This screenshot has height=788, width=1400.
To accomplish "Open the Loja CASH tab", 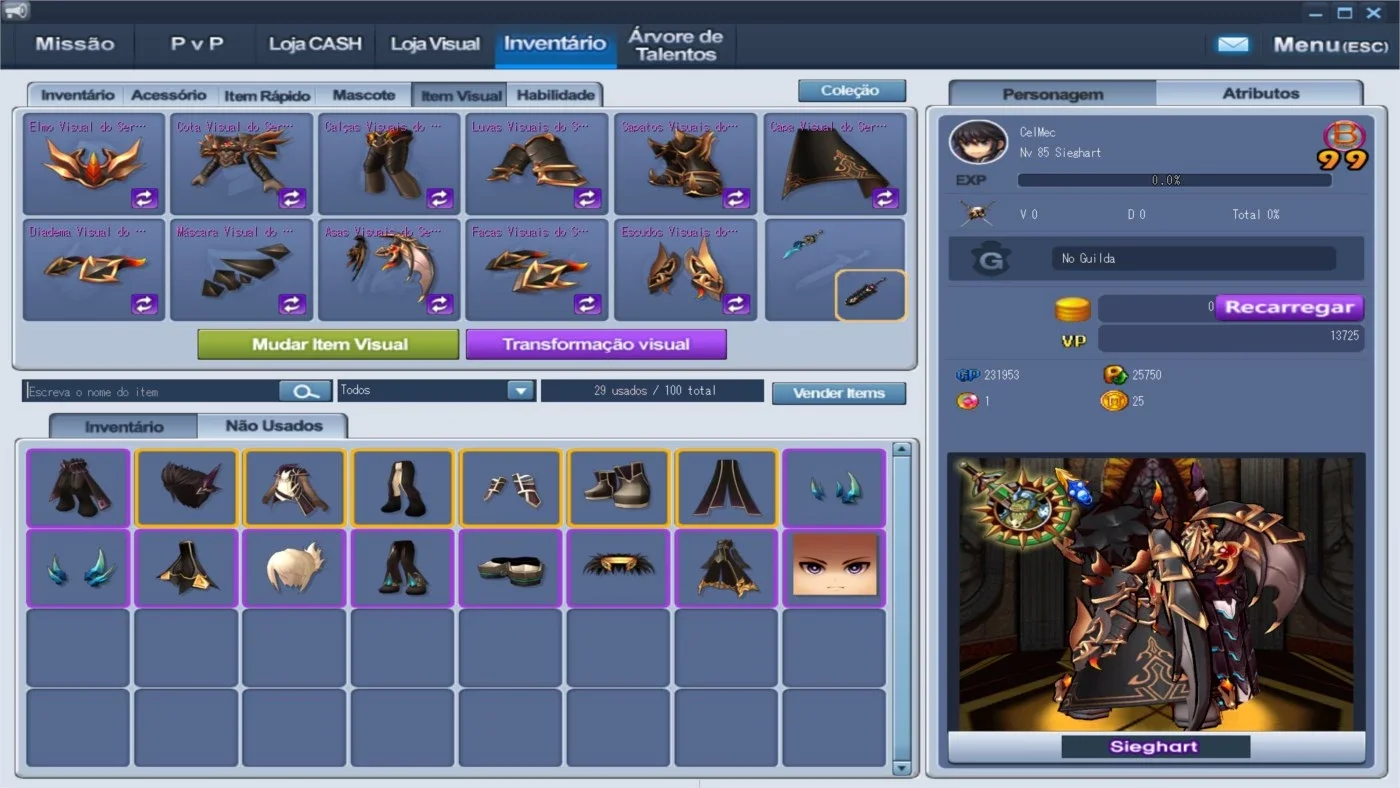I will [x=315, y=44].
